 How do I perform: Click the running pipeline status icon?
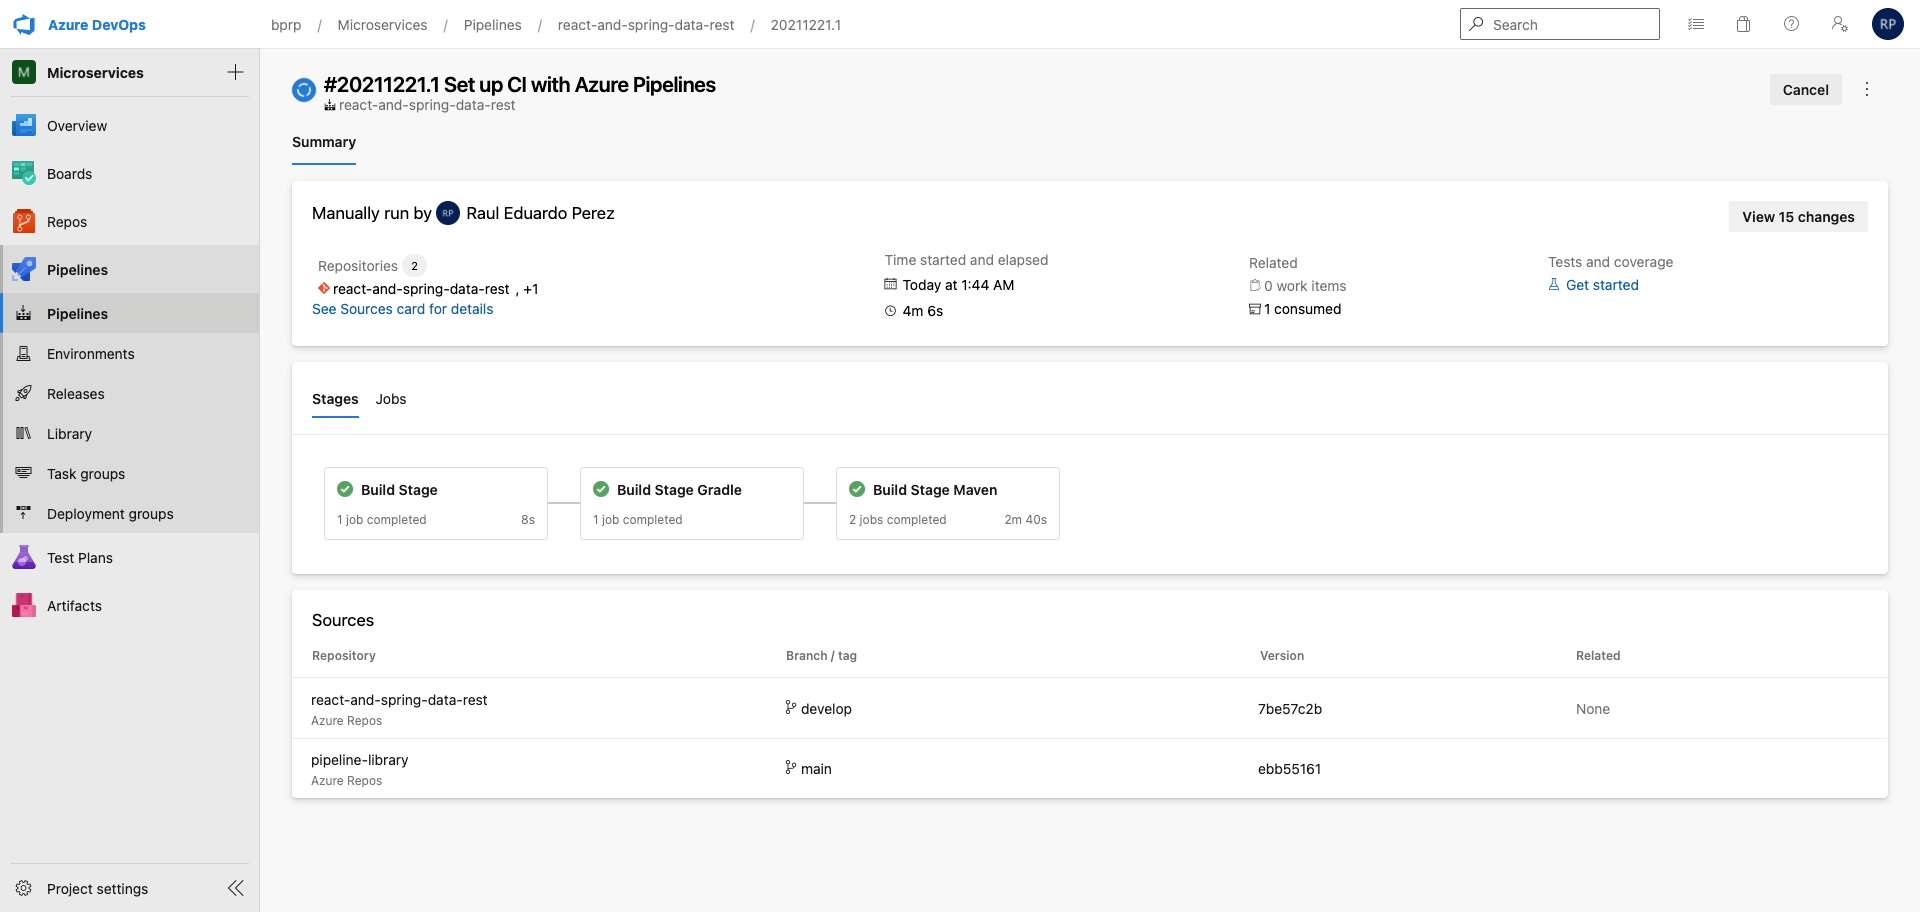coord(304,90)
